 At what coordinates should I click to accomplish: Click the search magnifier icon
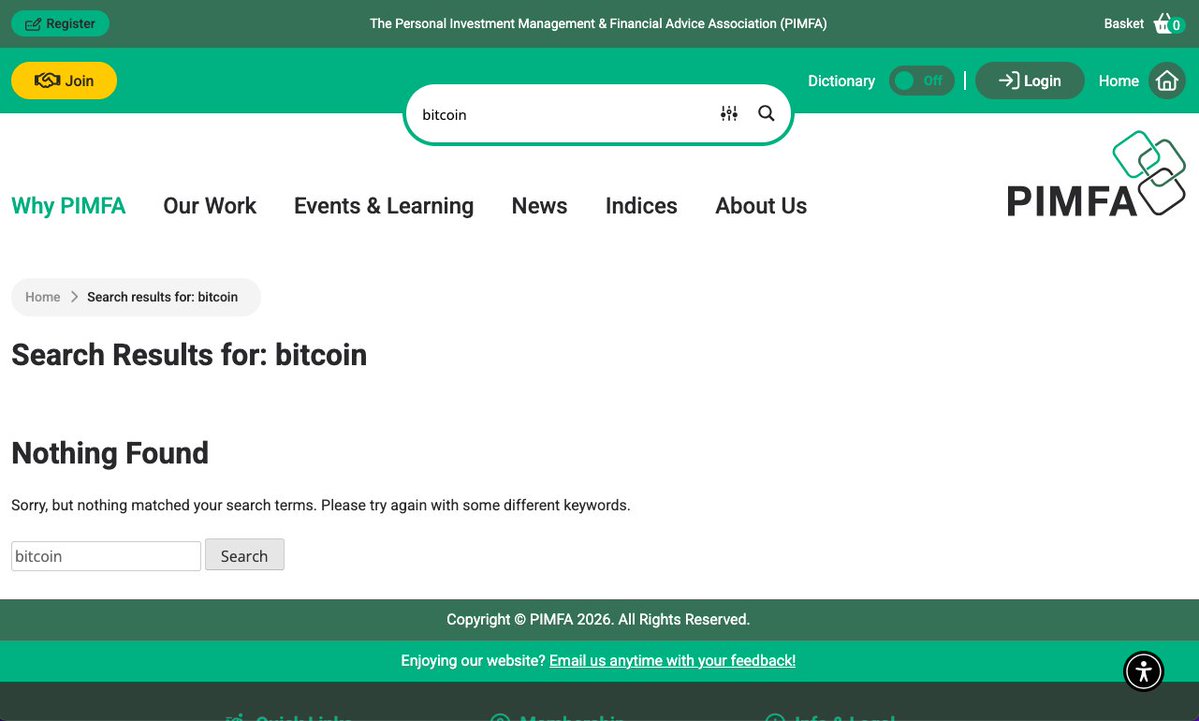tap(766, 113)
